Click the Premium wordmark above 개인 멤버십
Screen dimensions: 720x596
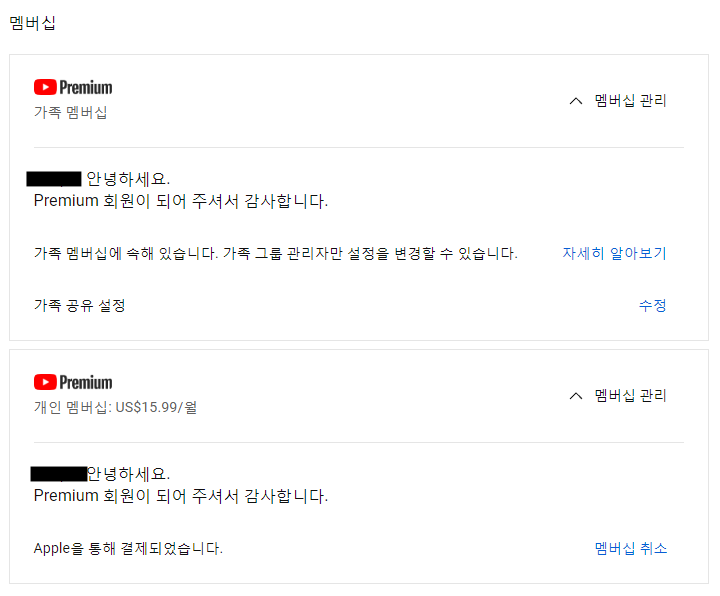click(x=86, y=382)
